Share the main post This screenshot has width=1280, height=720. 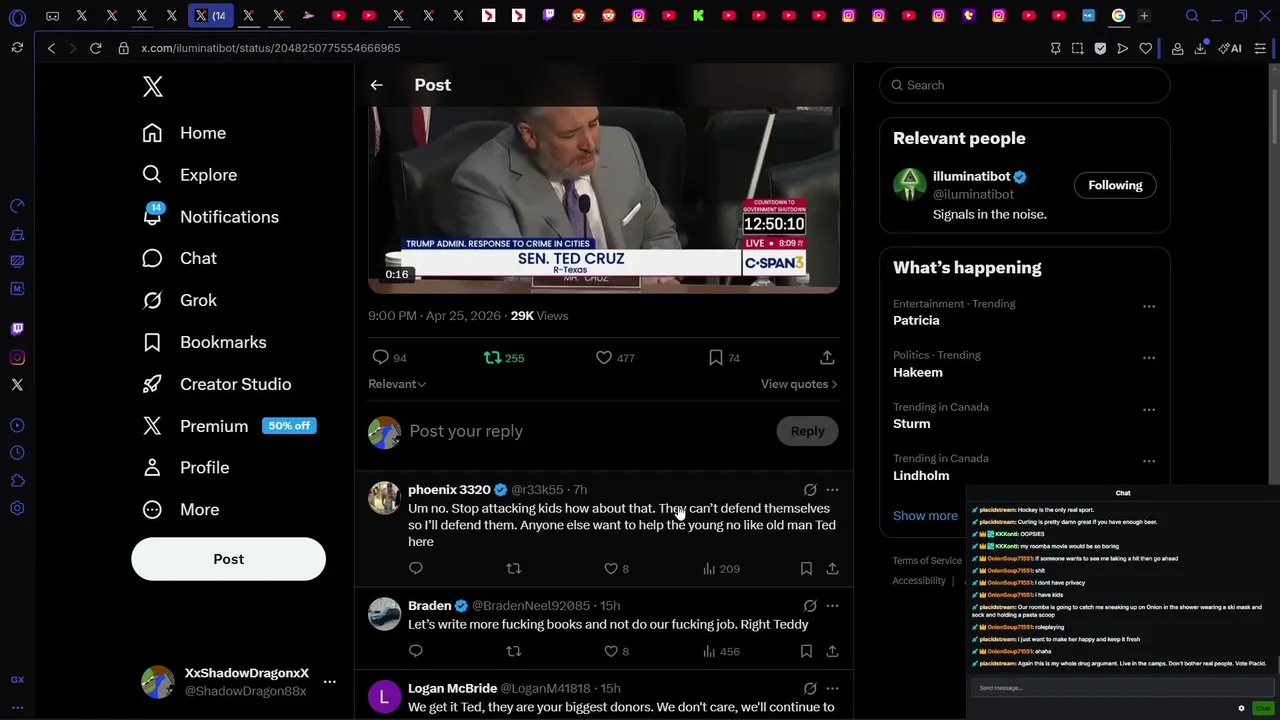pos(827,357)
